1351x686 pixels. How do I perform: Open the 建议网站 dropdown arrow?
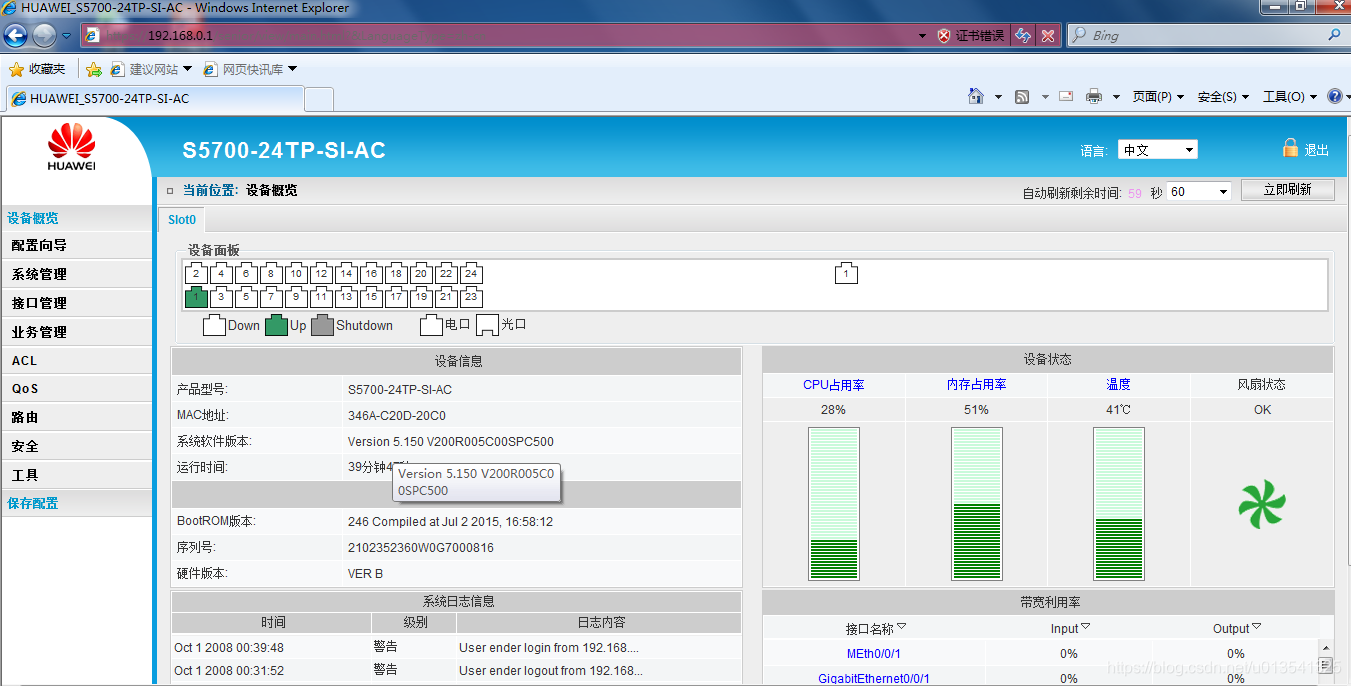coord(187,69)
